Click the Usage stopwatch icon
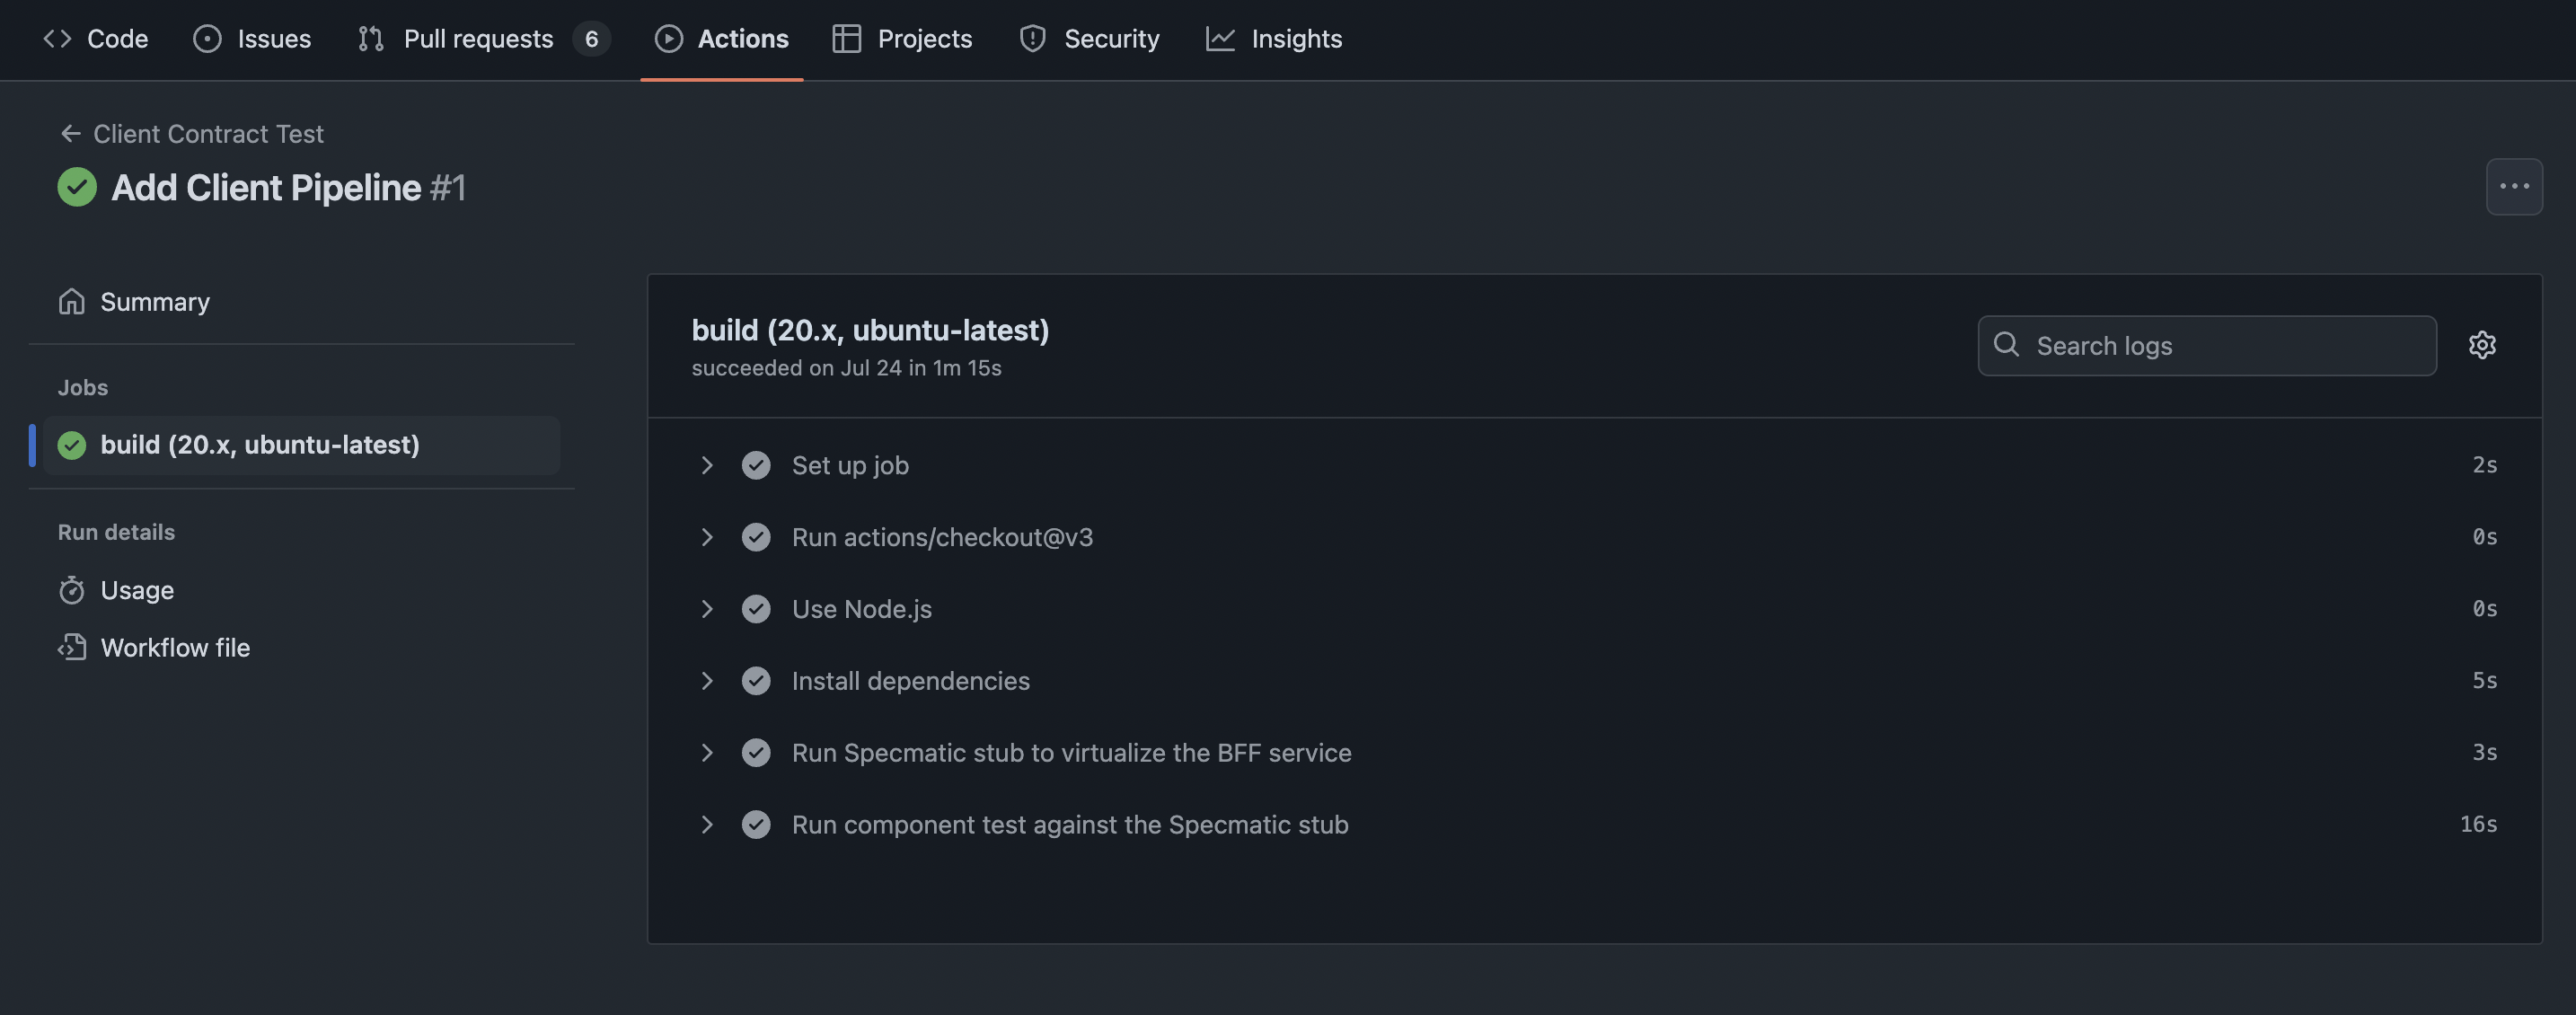Viewport: 2576px width, 1015px height. coord(72,590)
